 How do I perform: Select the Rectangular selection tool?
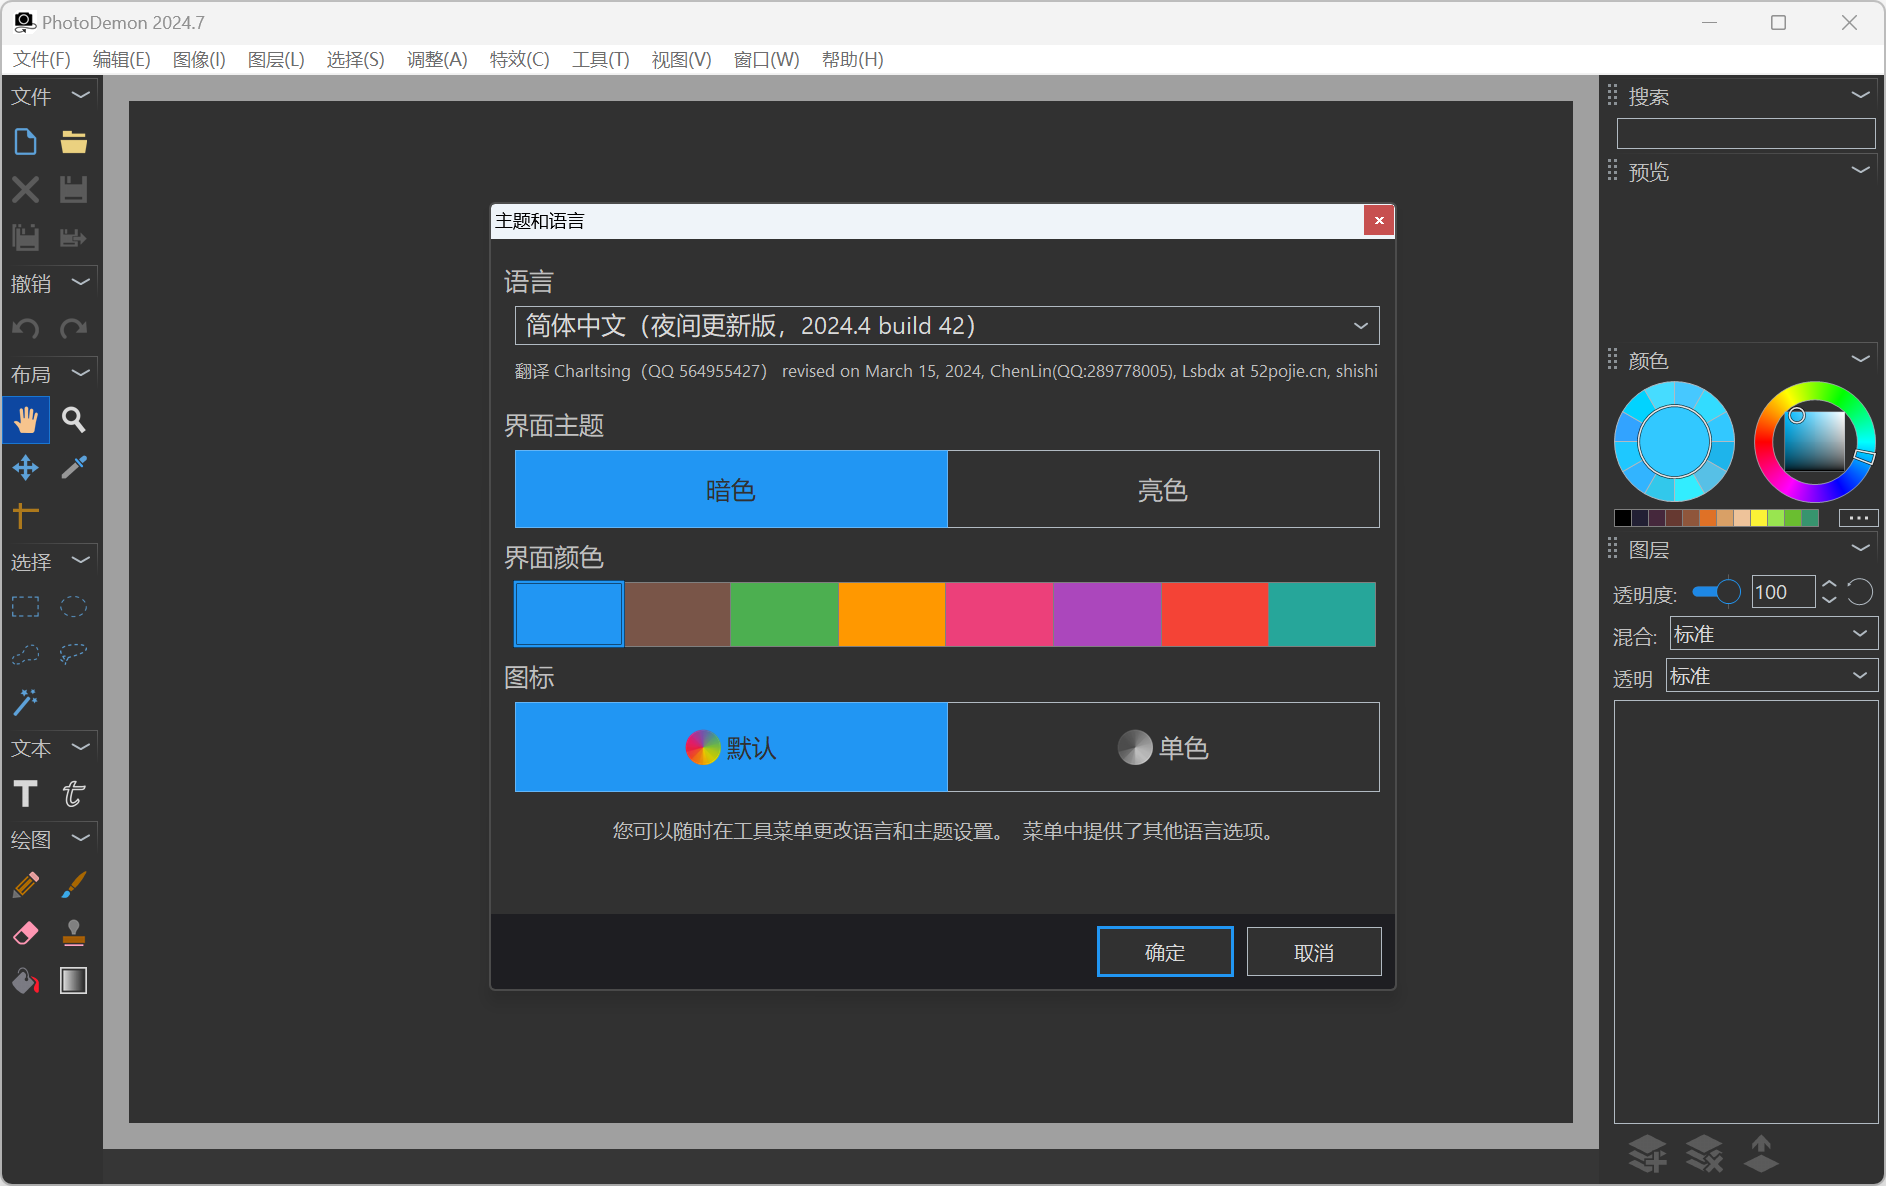coord(26,607)
